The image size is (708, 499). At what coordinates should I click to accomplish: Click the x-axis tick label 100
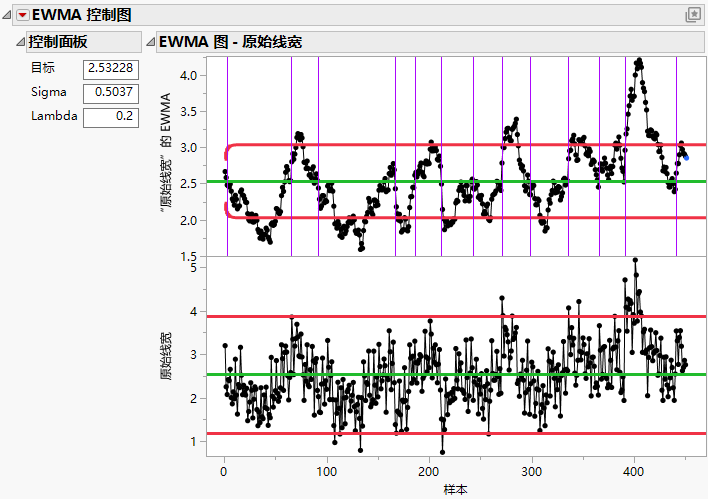[326, 472]
